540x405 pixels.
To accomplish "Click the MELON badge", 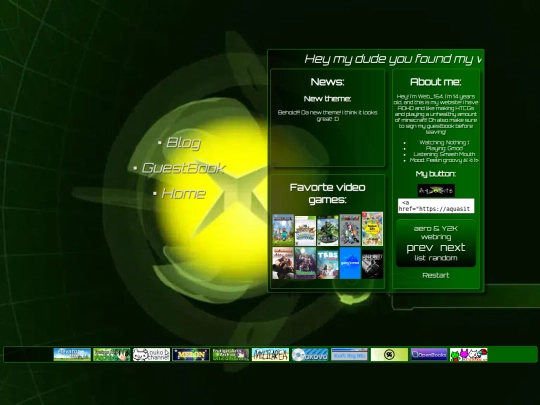I will (191, 354).
